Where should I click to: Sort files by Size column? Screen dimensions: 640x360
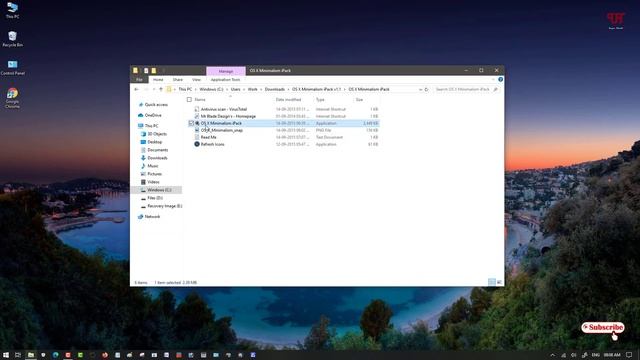[359, 100]
